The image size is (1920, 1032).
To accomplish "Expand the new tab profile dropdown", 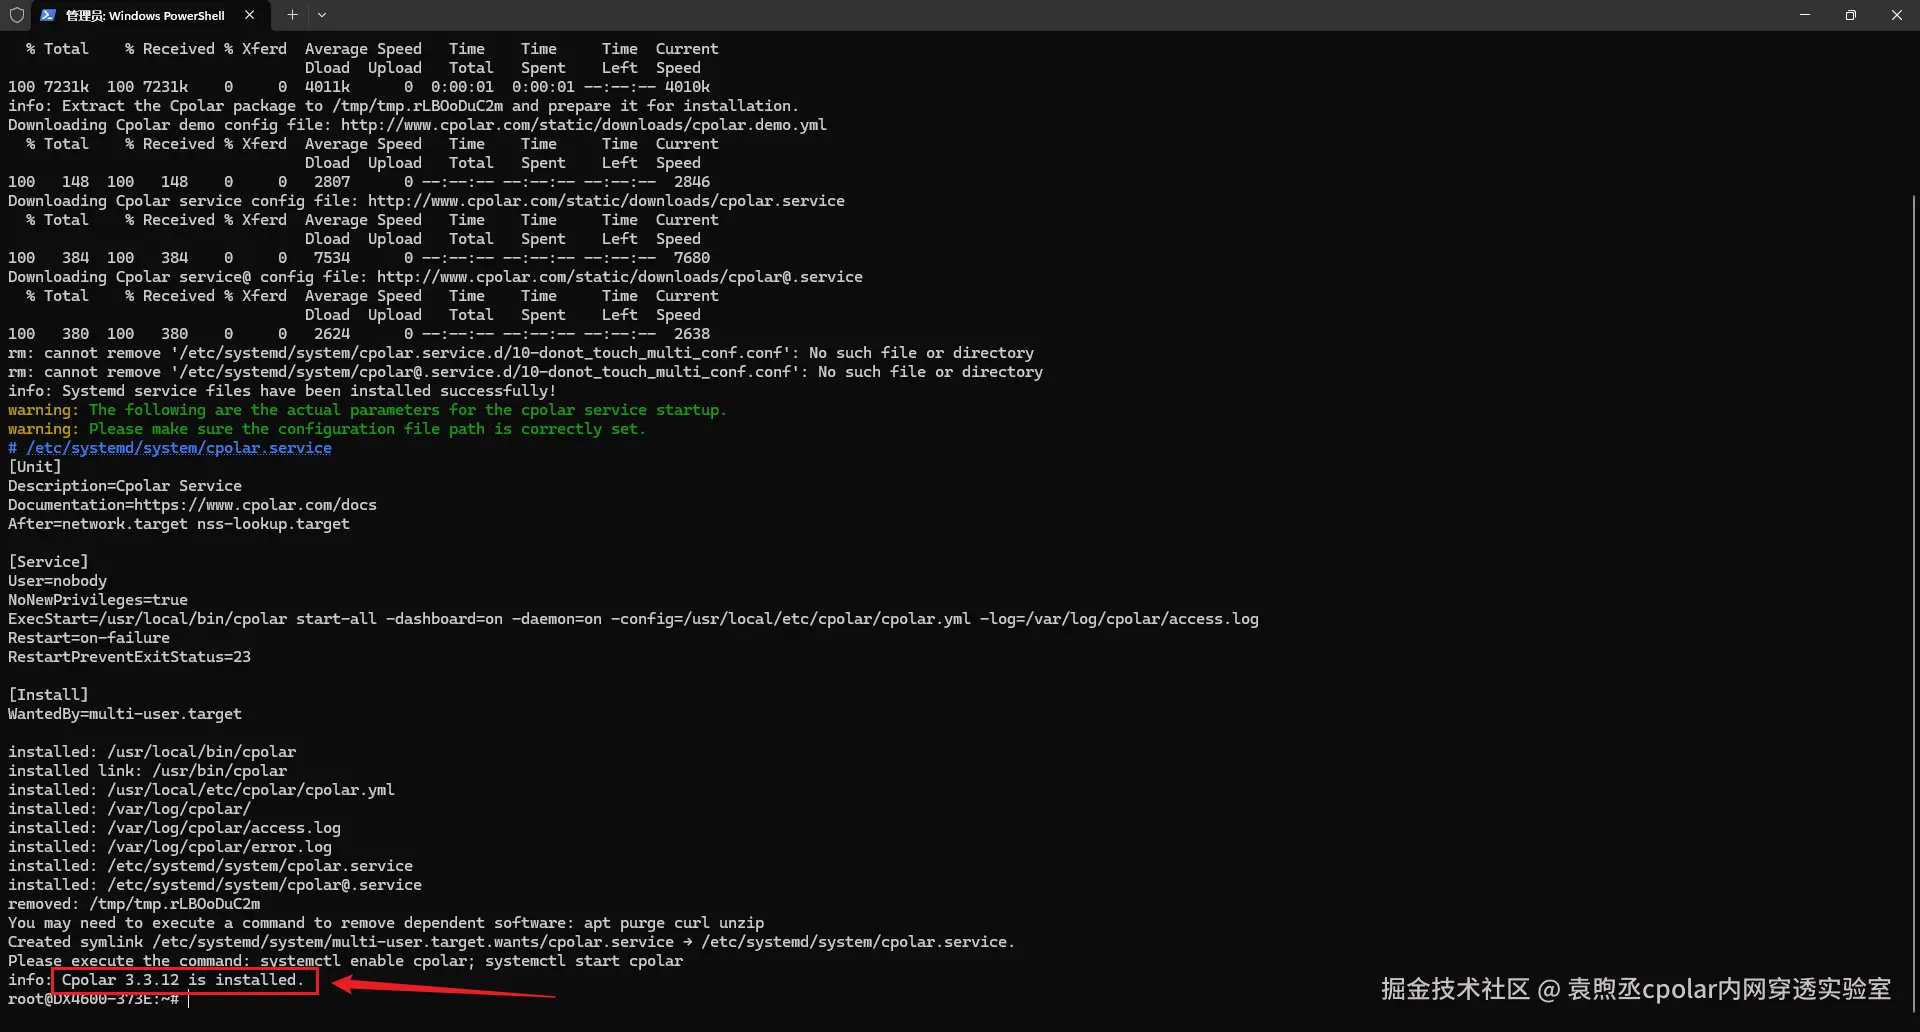I will [322, 15].
